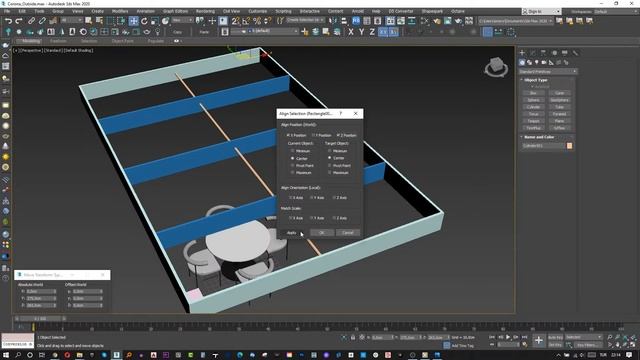Open the selection filter All dropdown
Image resolution: width=640 pixels, height=360 pixels.
coord(71,20)
